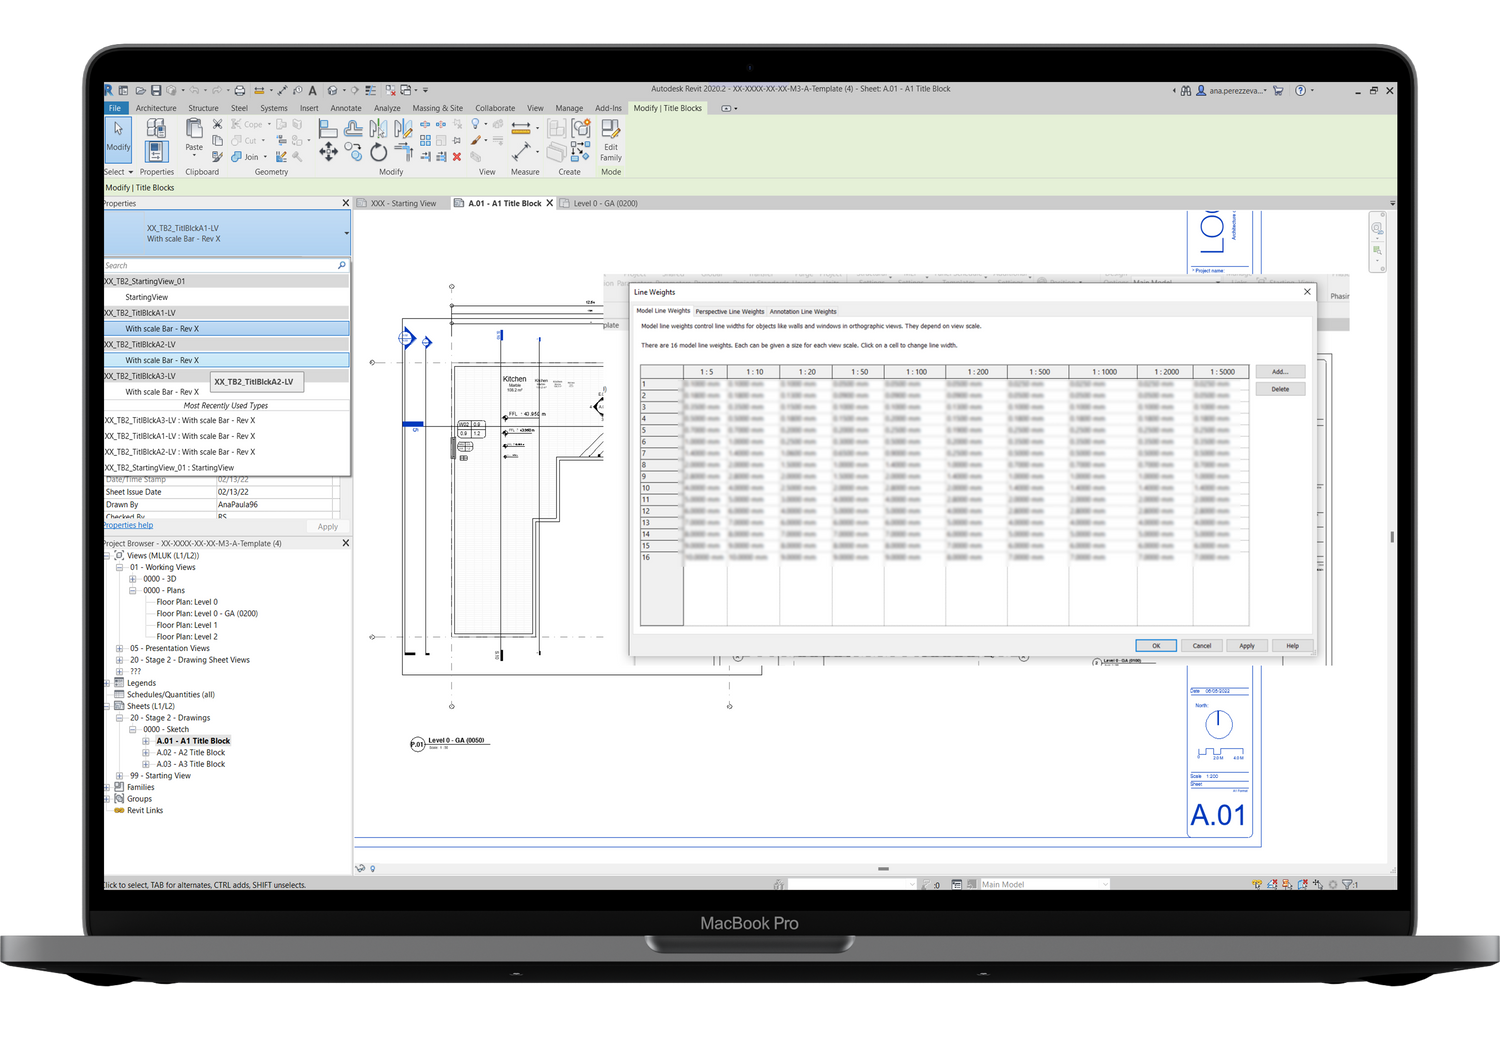Switch to Perspective Line Weights tab
Viewport: 1500px width, 1052px height.
729,312
